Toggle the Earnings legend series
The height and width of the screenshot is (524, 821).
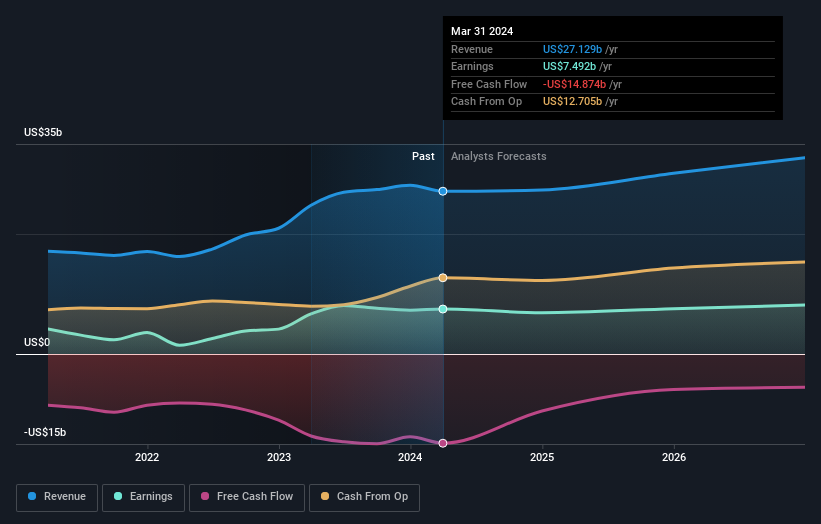pyautogui.click(x=143, y=497)
